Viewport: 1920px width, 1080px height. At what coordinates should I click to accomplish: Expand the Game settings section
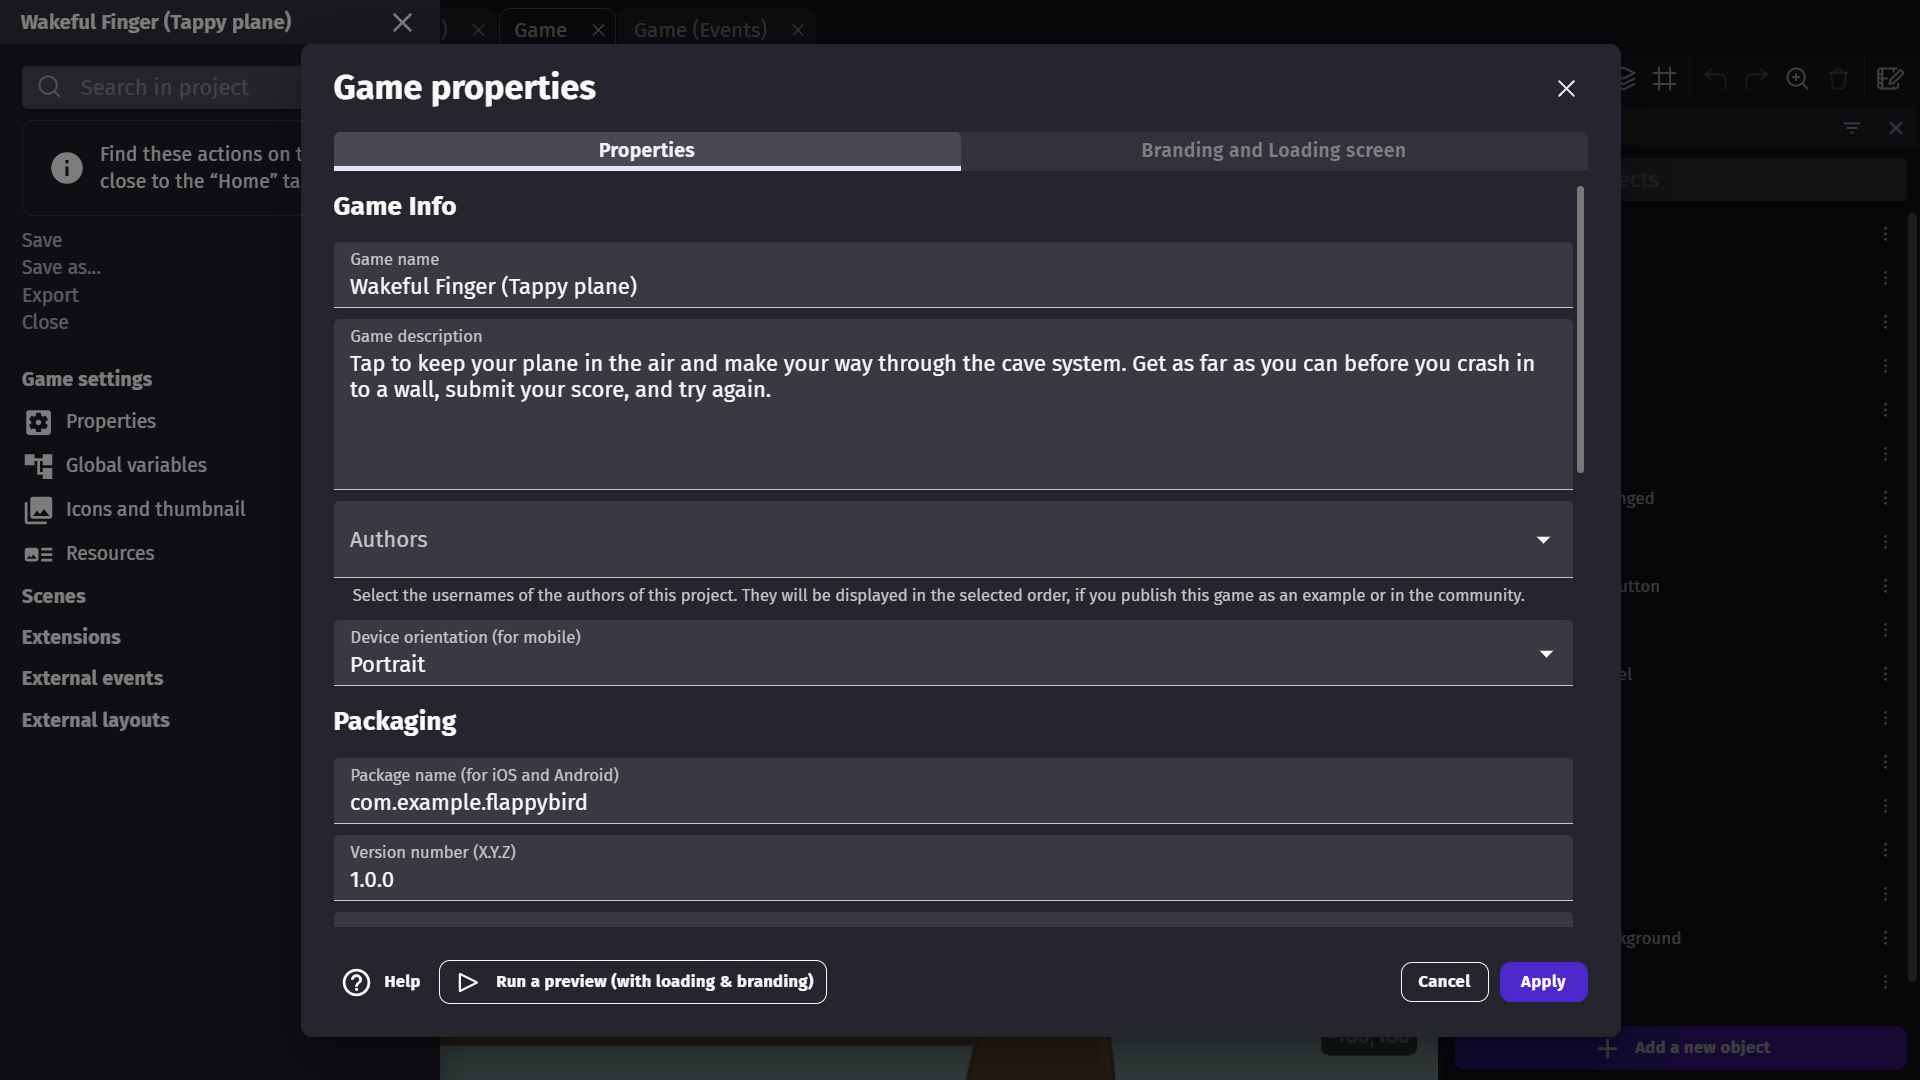pyautogui.click(x=86, y=378)
